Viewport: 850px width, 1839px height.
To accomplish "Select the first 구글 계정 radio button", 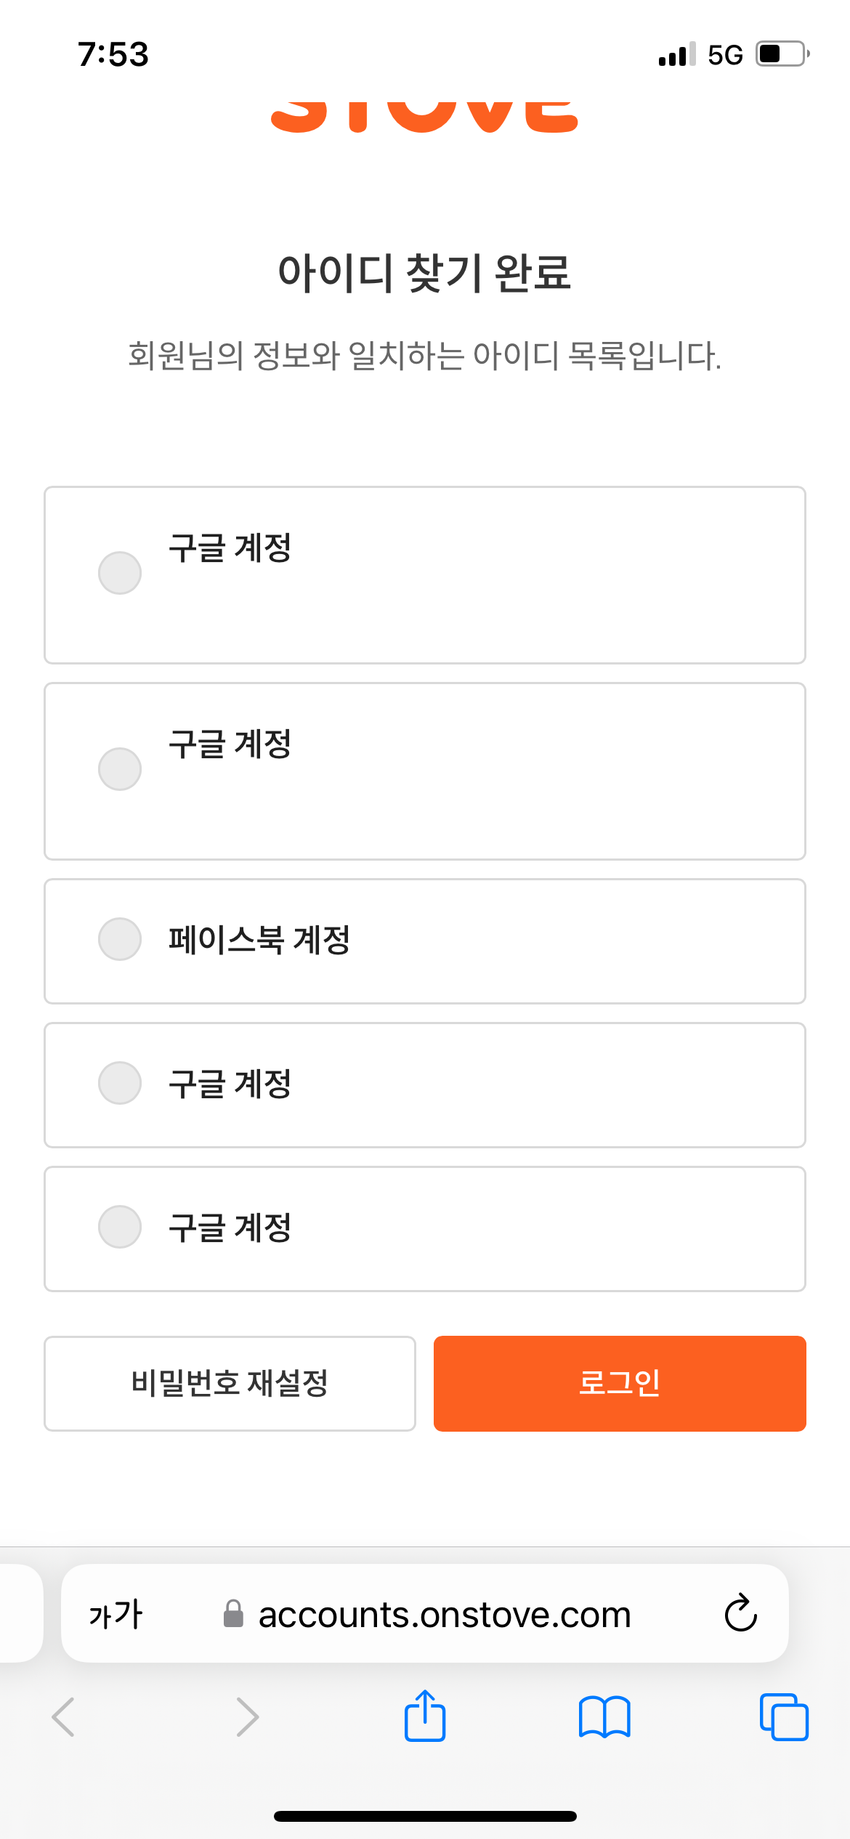I will 120,573.
